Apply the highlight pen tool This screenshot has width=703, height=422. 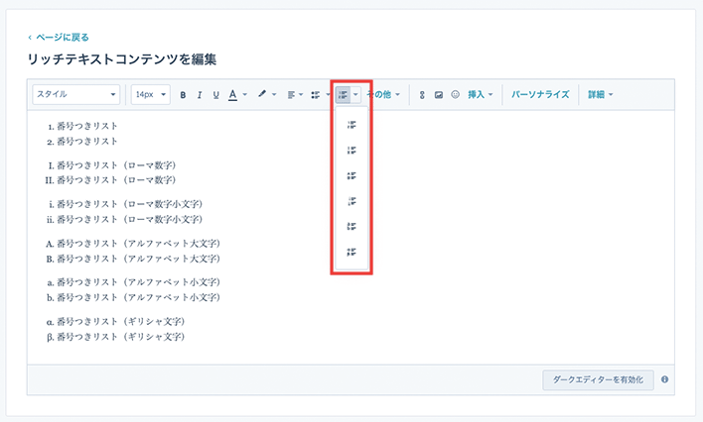[262, 94]
